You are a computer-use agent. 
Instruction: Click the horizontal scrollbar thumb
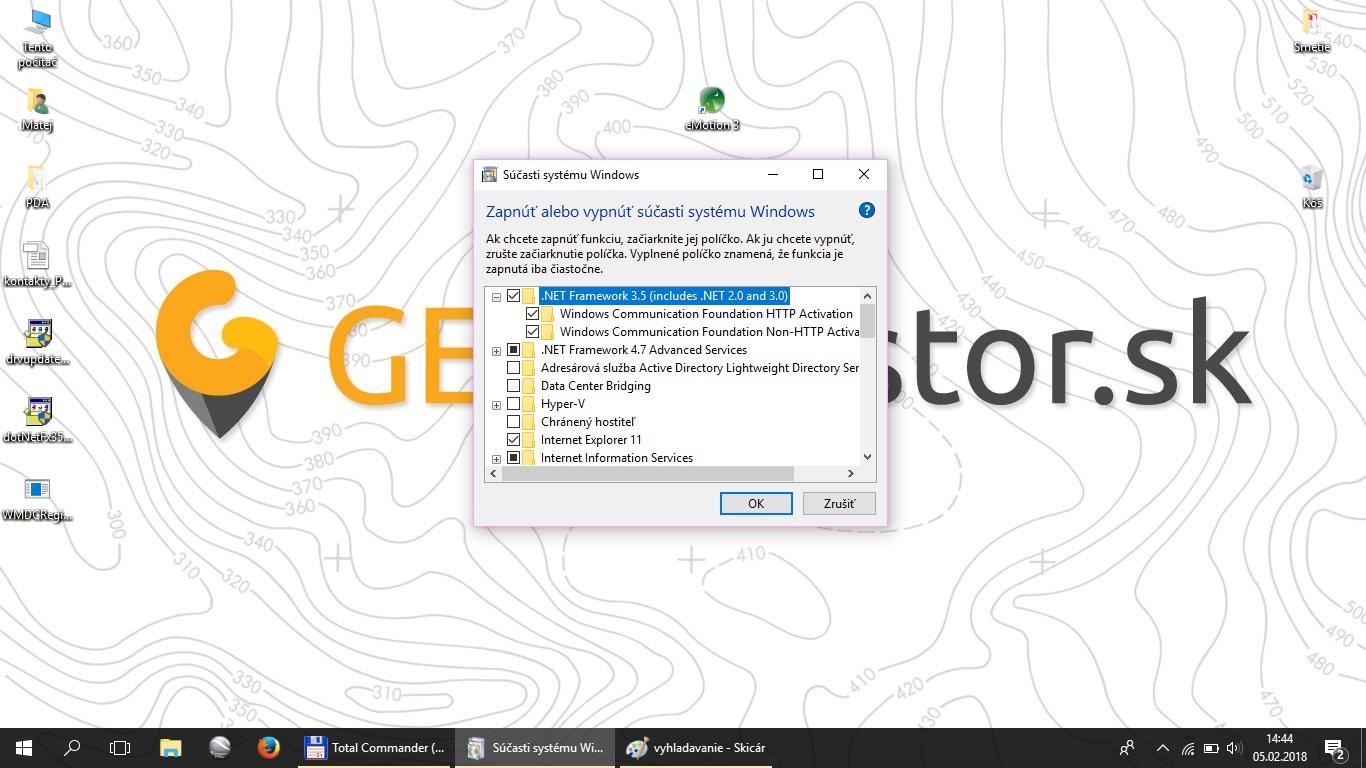pos(647,474)
